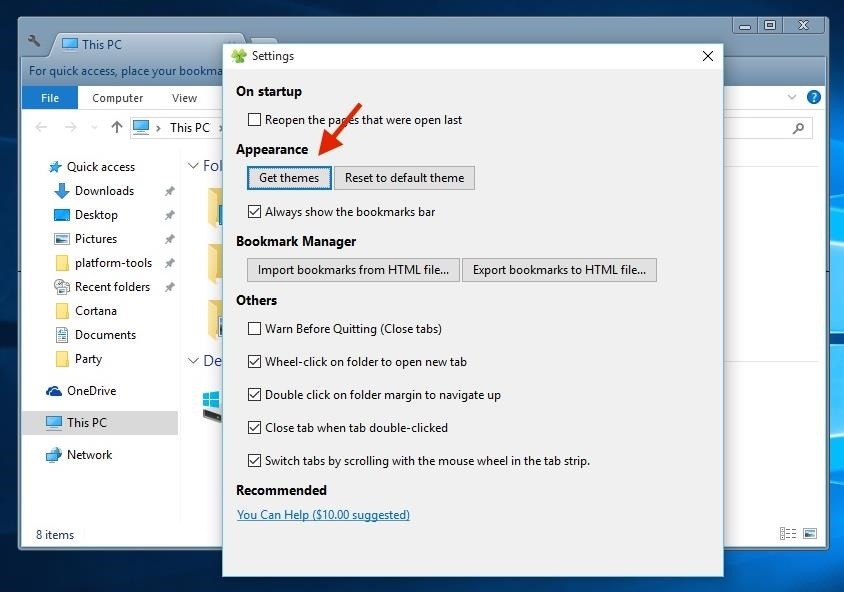Toggle Double click on folder margin option
Image resolution: width=844 pixels, height=592 pixels.
tap(254, 394)
